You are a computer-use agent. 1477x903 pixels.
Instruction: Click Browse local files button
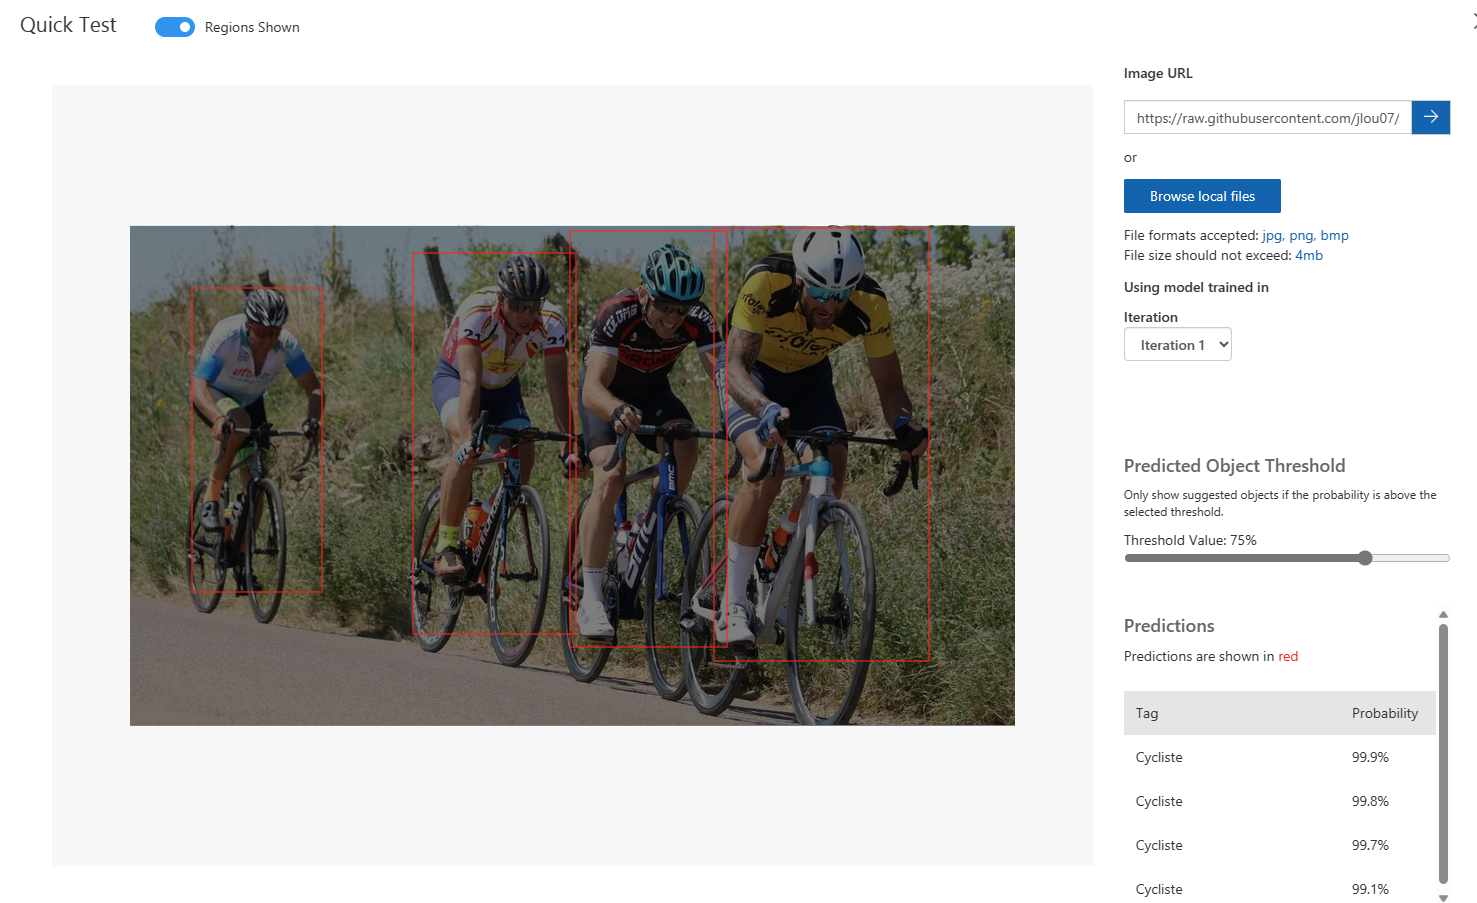[1202, 196]
